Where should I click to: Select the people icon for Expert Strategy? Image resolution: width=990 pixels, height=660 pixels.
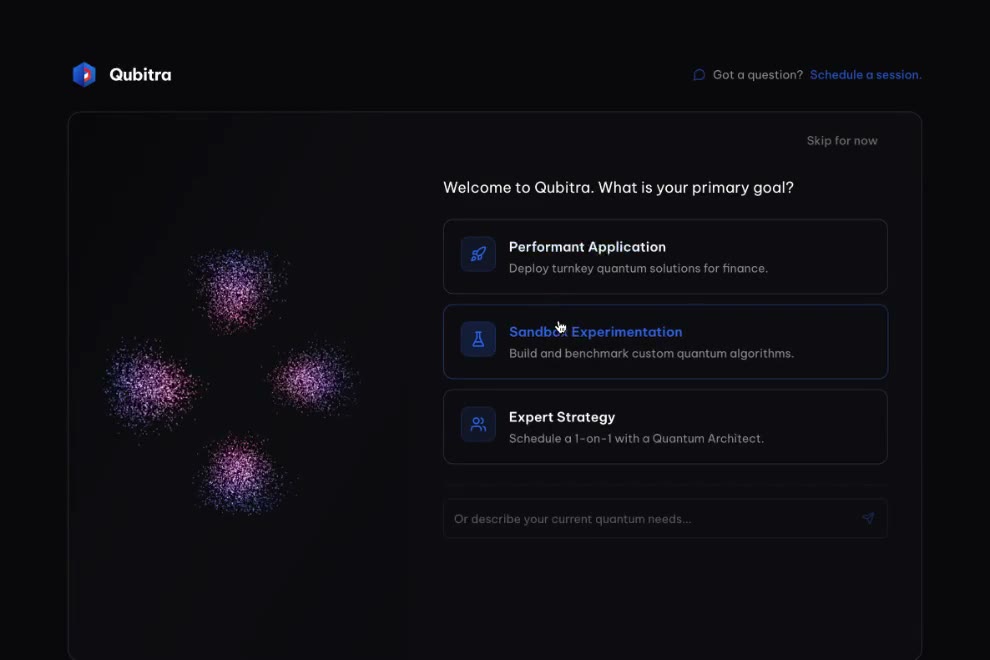478,424
